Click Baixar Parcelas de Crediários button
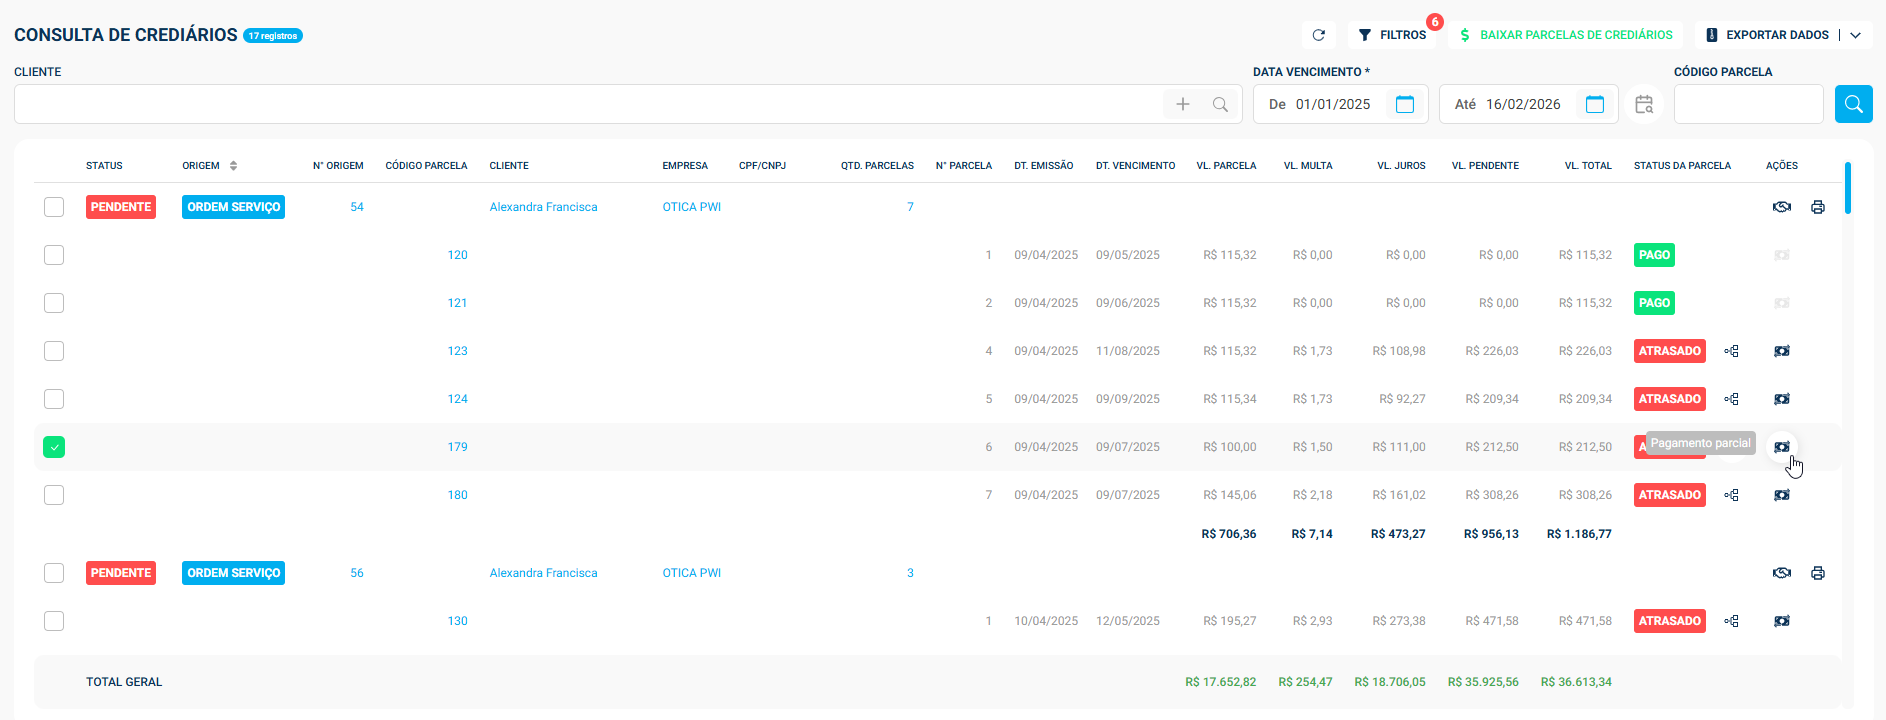 coord(1566,35)
